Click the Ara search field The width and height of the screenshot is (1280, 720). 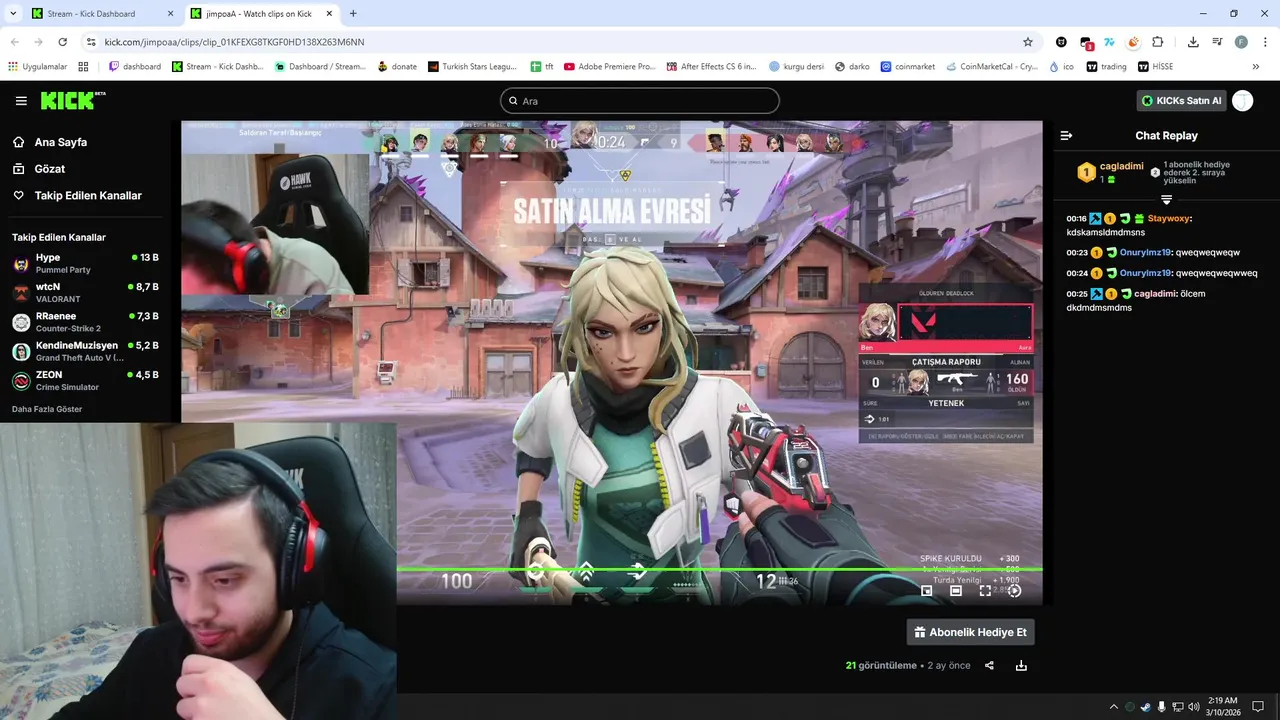[x=639, y=101]
